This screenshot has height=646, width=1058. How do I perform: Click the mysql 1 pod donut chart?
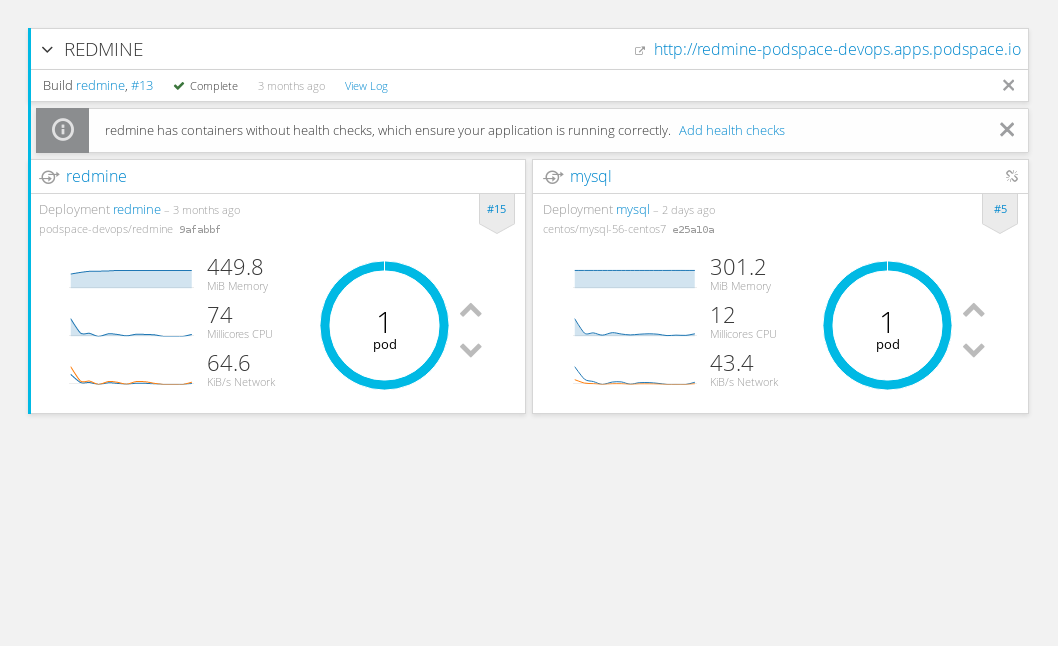(x=887, y=325)
